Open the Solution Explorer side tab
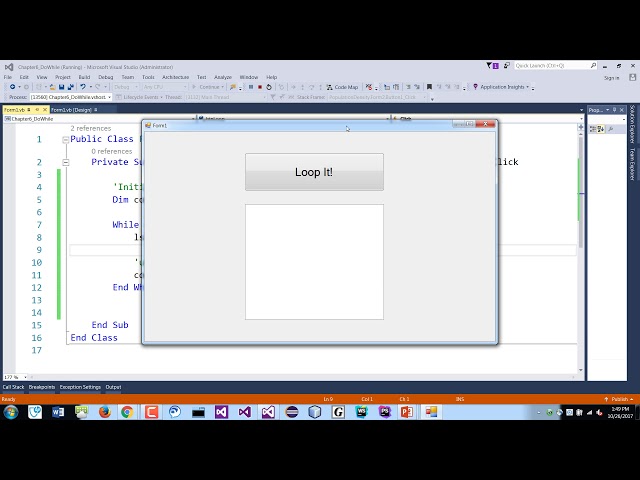This screenshot has height=480, width=640. point(632,124)
